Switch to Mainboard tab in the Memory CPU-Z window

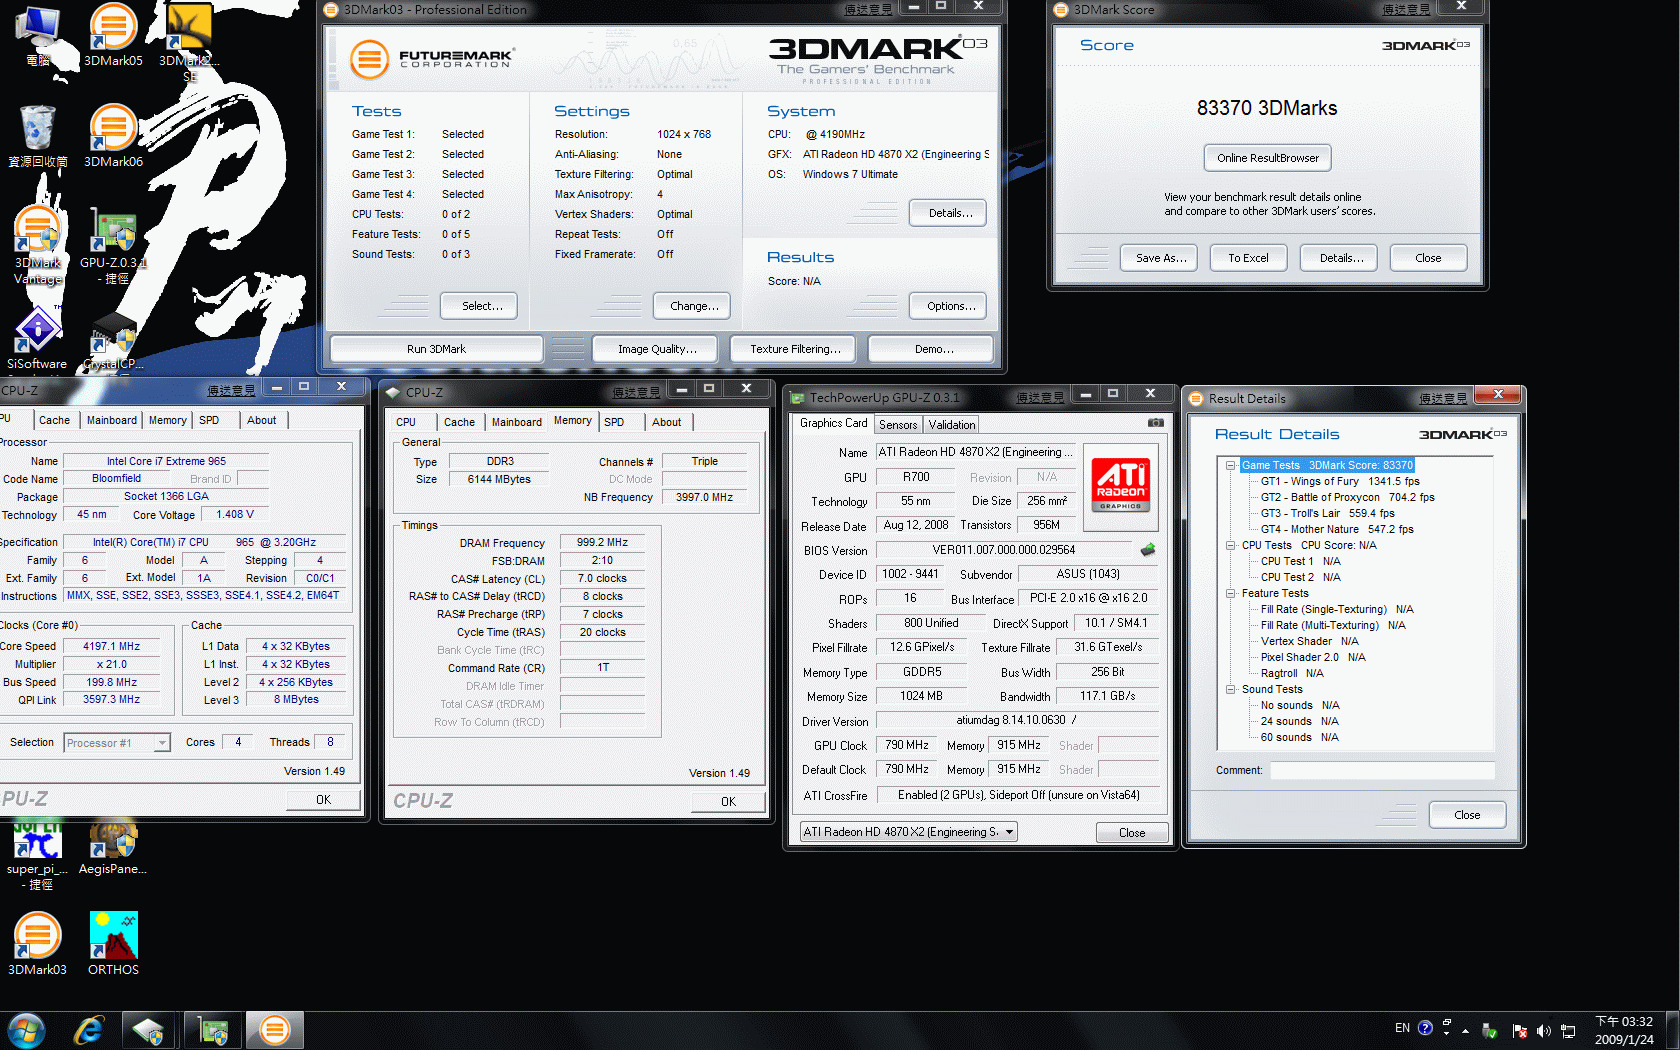(x=516, y=422)
